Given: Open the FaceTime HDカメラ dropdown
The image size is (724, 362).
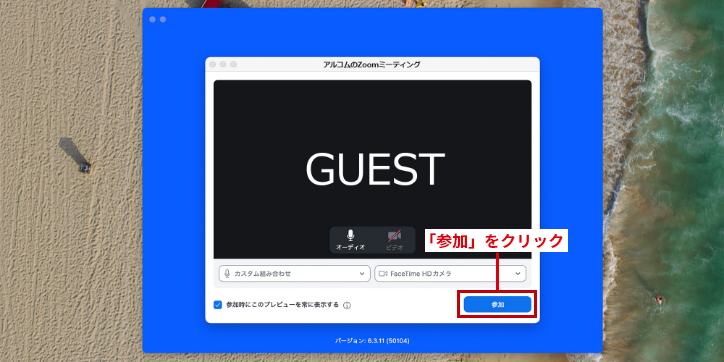Looking at the screenshot, I should pos(450,273).
